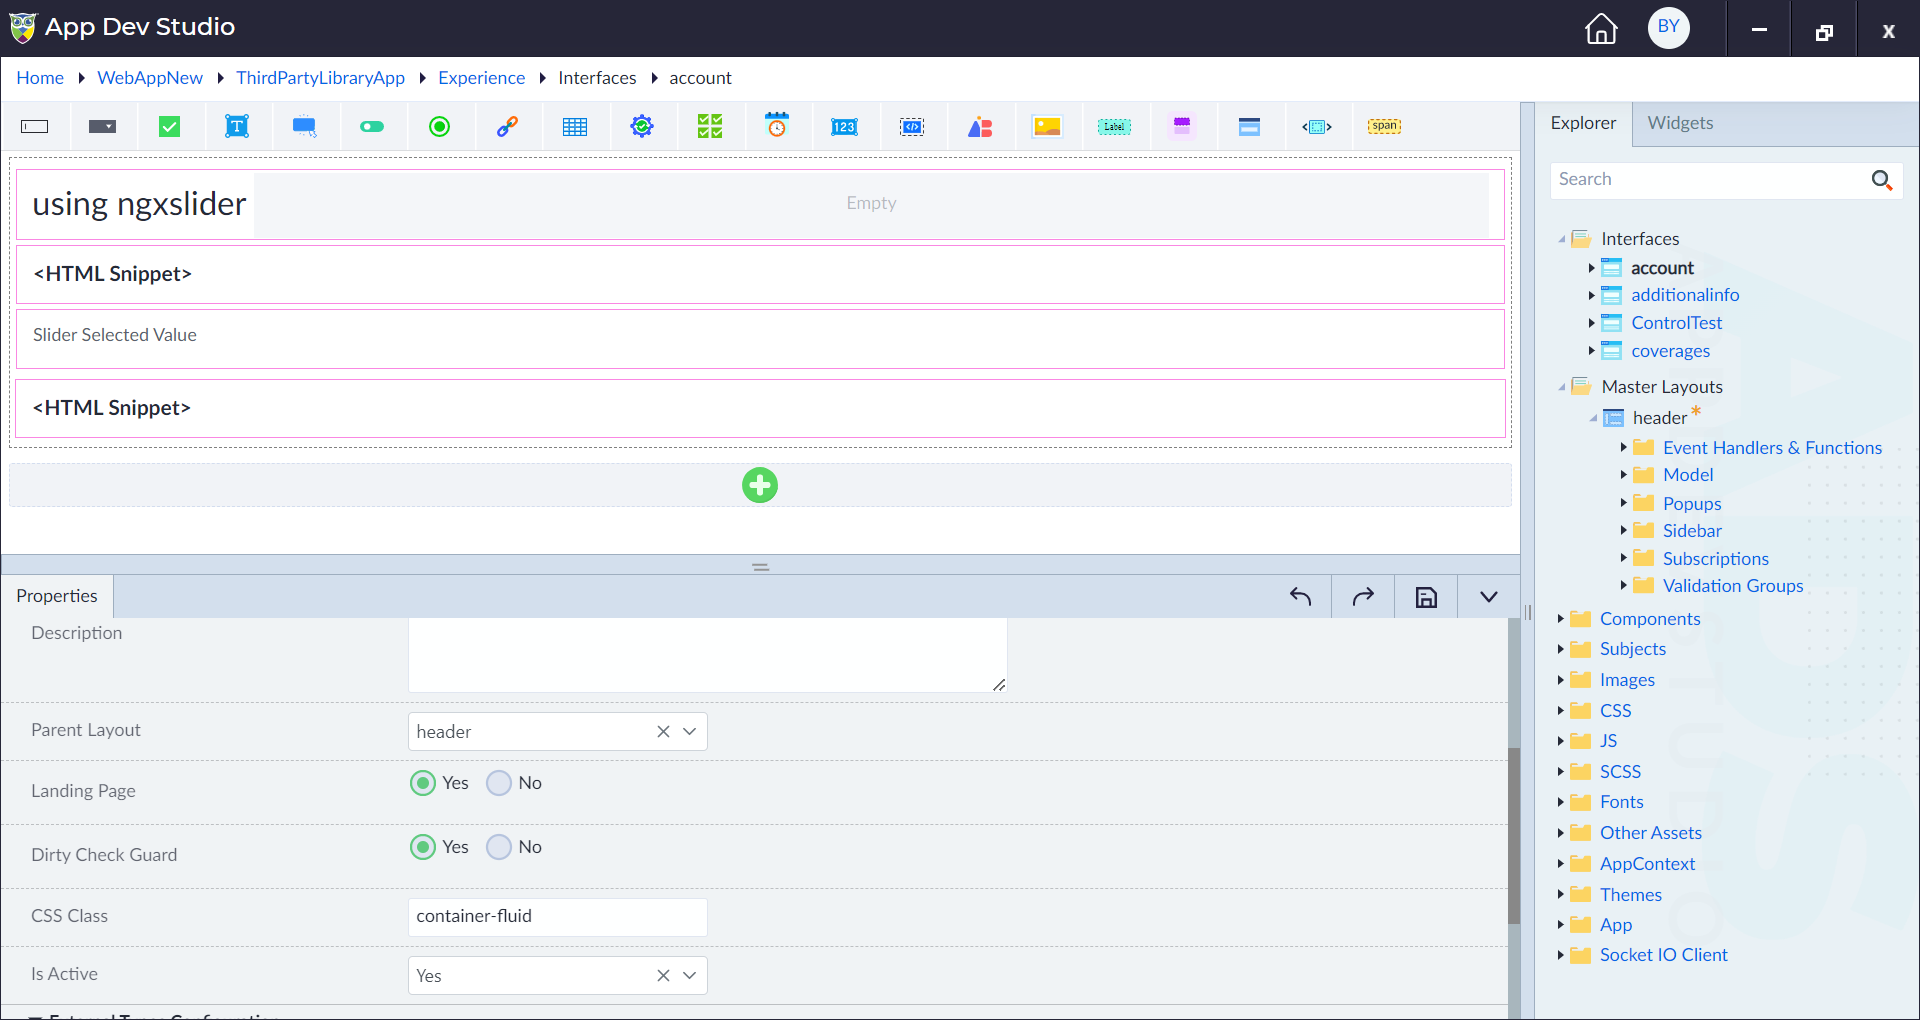Image resolution: width=1920 pixels, height=1020 pixels.
Task: Open the Parent Layout dropdown
Action: click(689, 732)
